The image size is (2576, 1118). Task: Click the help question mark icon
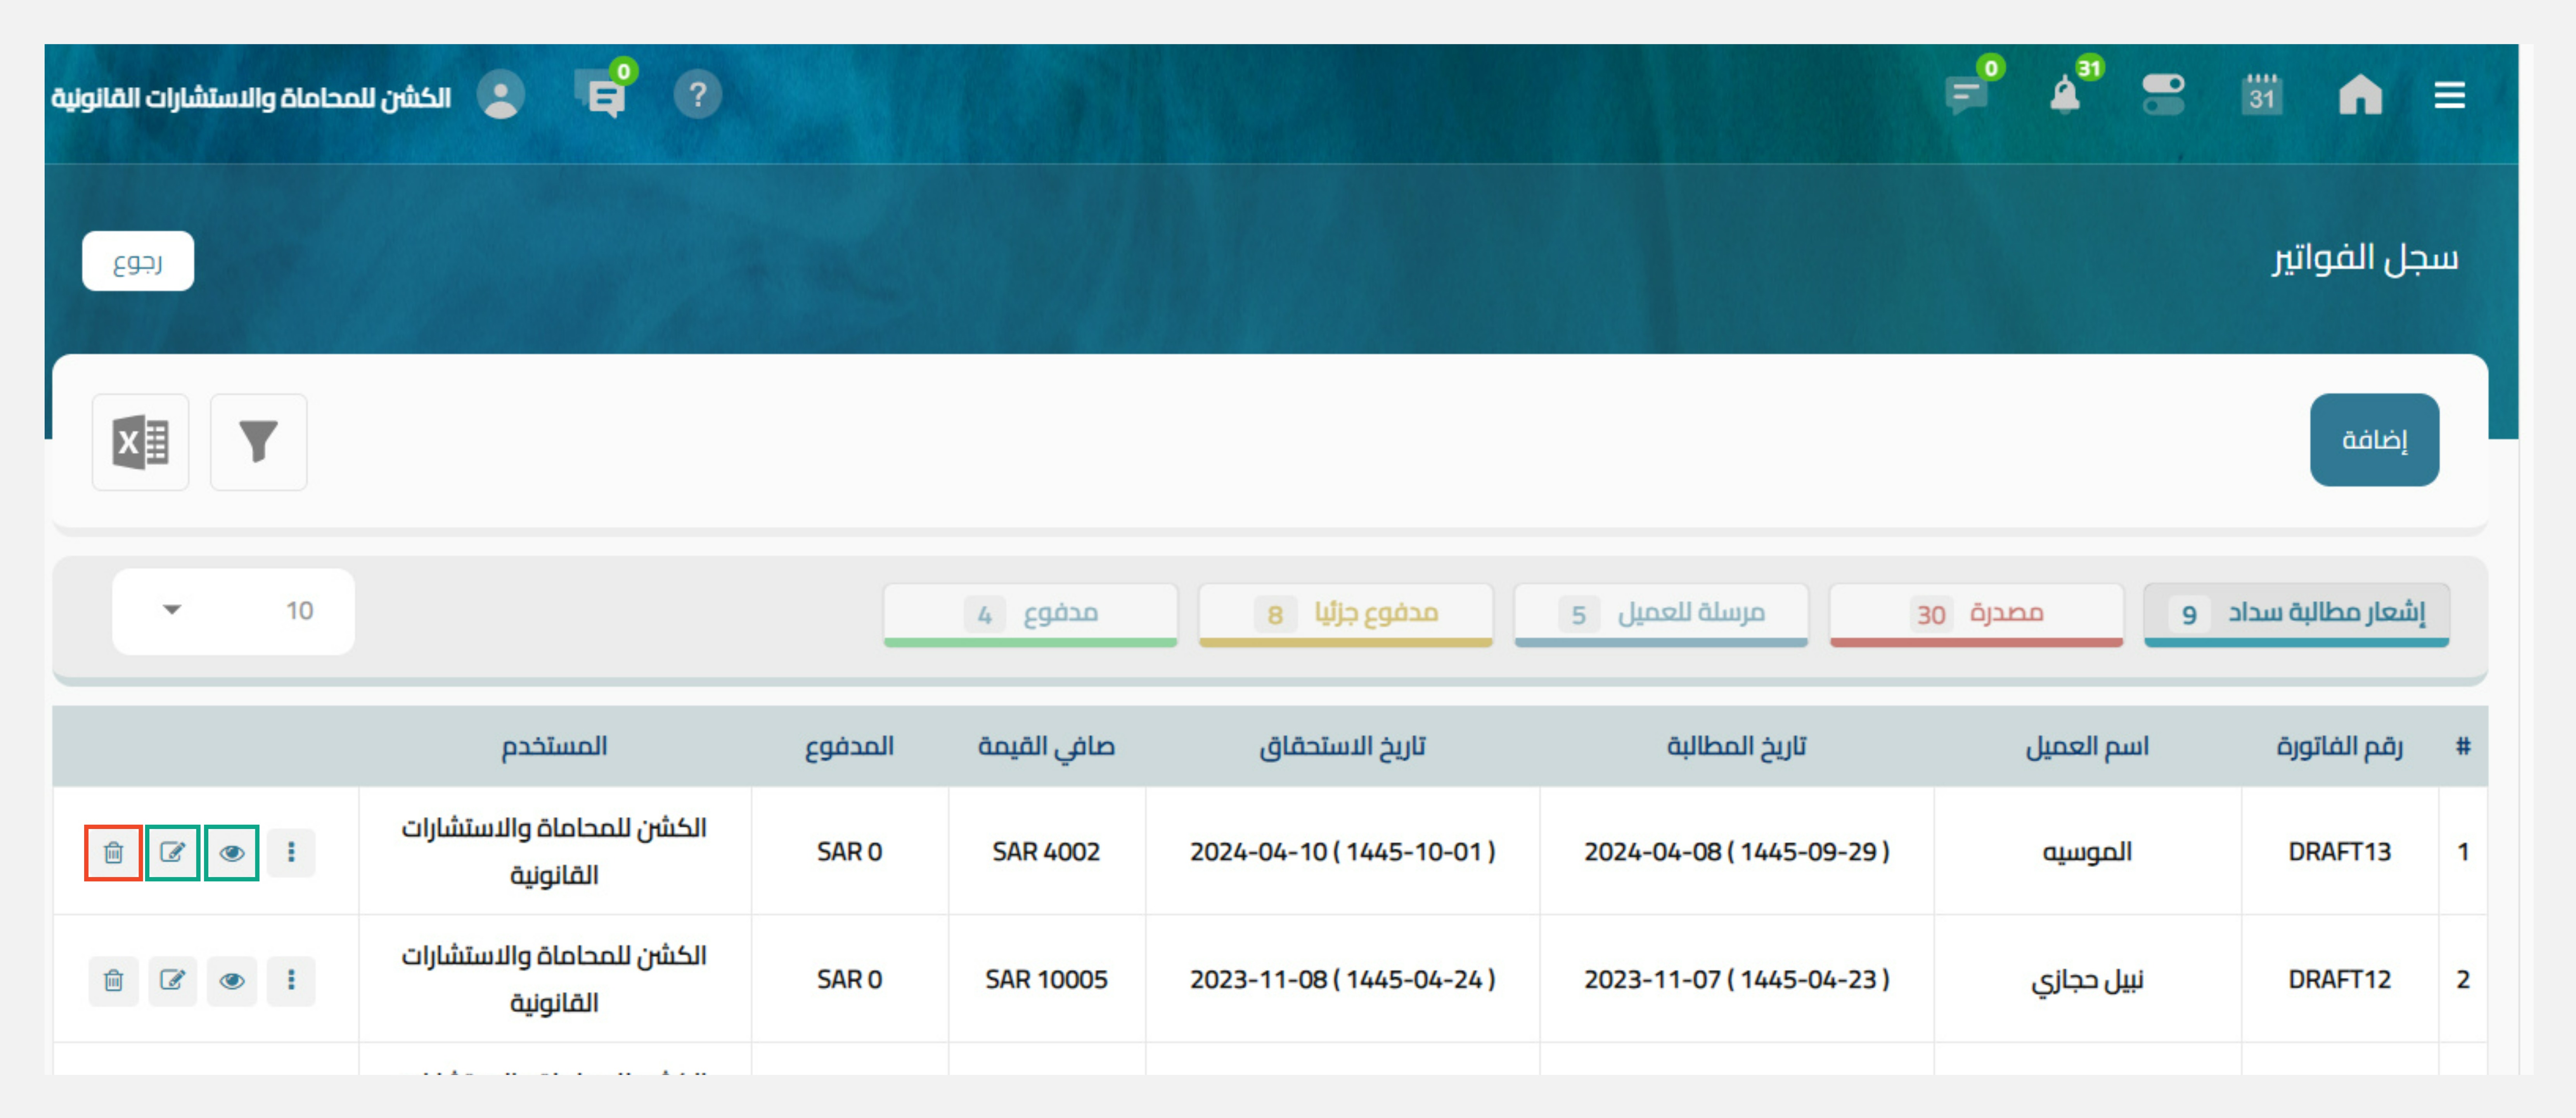[697, 96]
